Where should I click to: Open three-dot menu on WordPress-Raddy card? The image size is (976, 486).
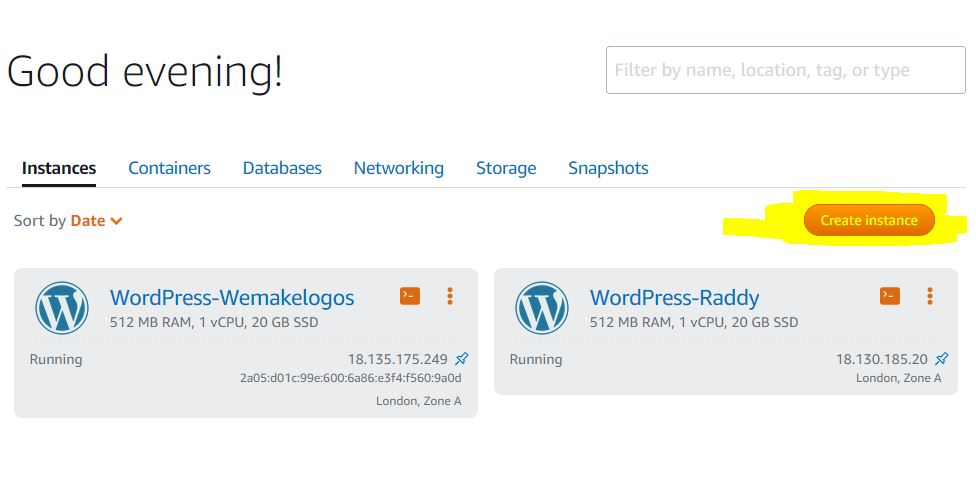[929, 296]
